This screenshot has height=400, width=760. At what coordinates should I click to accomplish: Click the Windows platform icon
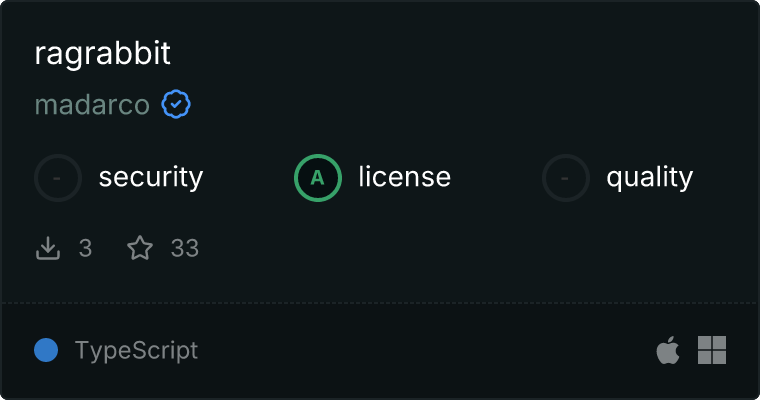click(x=712, y=350)
